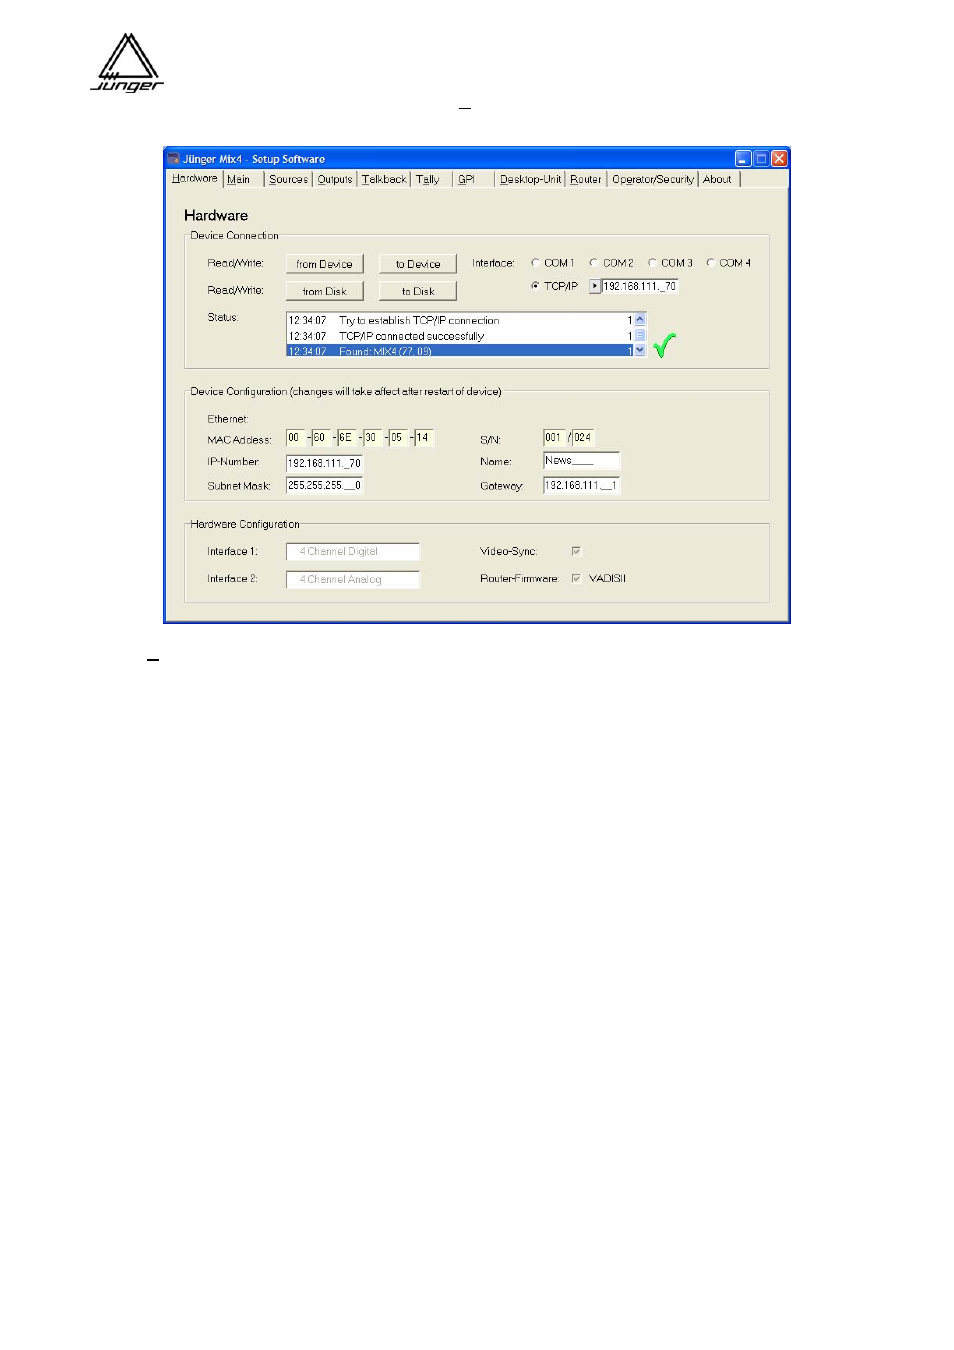
Task: Select the COM 4 interface radio button
Action: point(710,263)
